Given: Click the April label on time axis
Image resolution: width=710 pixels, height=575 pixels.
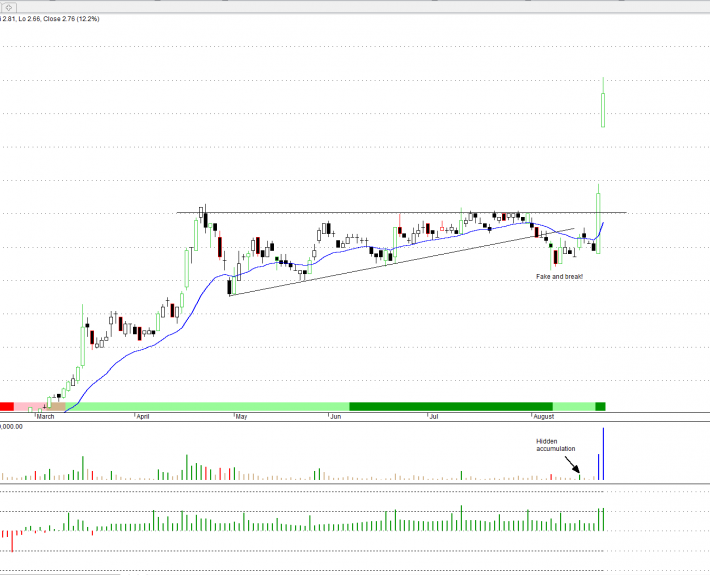Looking at the screenshot, I should pyautogui.click(x=143, y=415).
